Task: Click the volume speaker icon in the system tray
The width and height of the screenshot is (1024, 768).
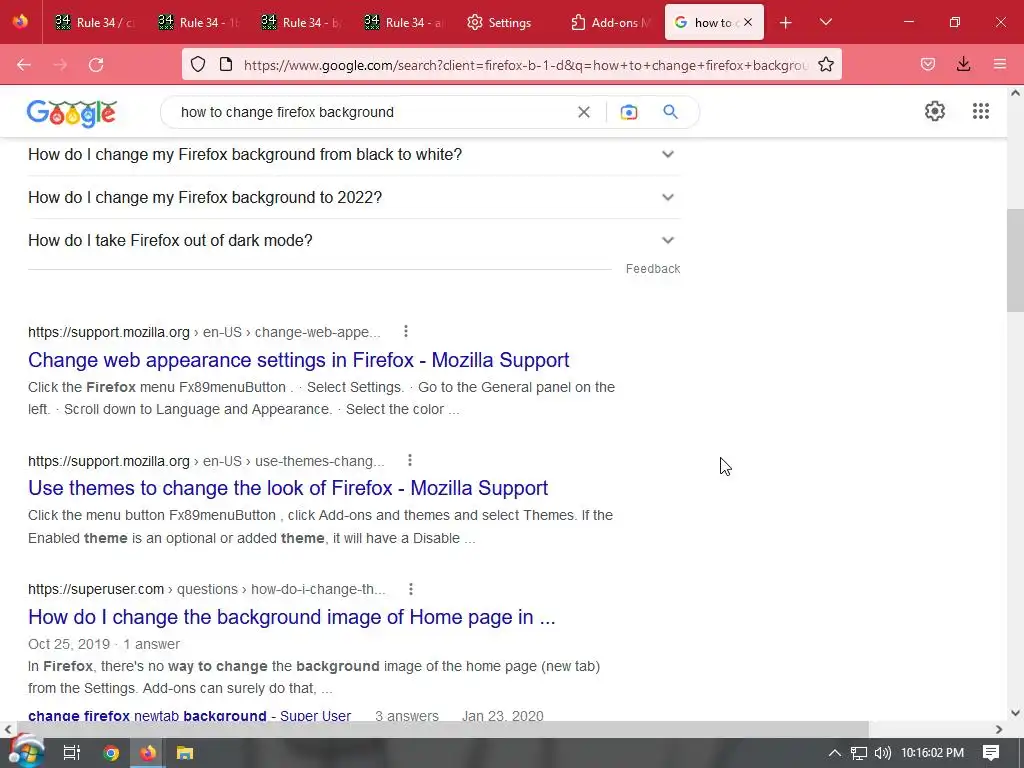Action: click(882, 753)
